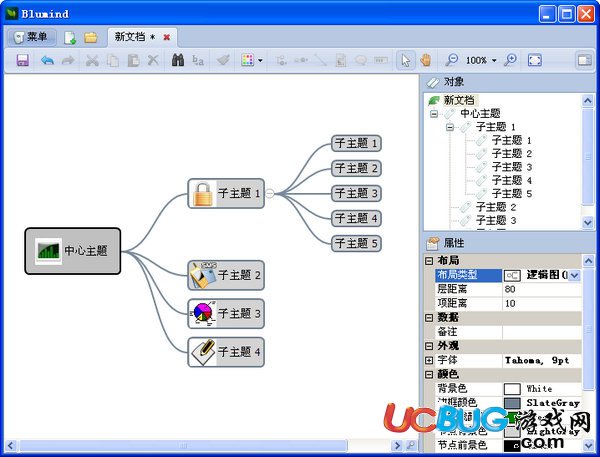Click the Save disk icon
The image size is (600, 457).
click(23, 60)
